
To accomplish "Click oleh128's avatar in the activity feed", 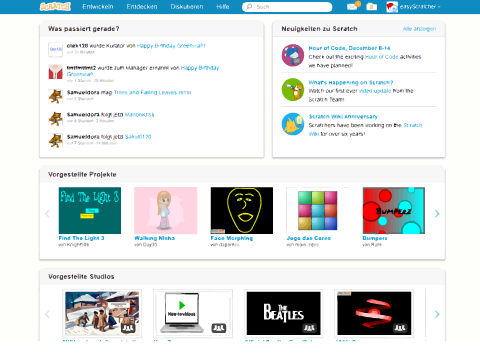I will (x=55, y=49).
